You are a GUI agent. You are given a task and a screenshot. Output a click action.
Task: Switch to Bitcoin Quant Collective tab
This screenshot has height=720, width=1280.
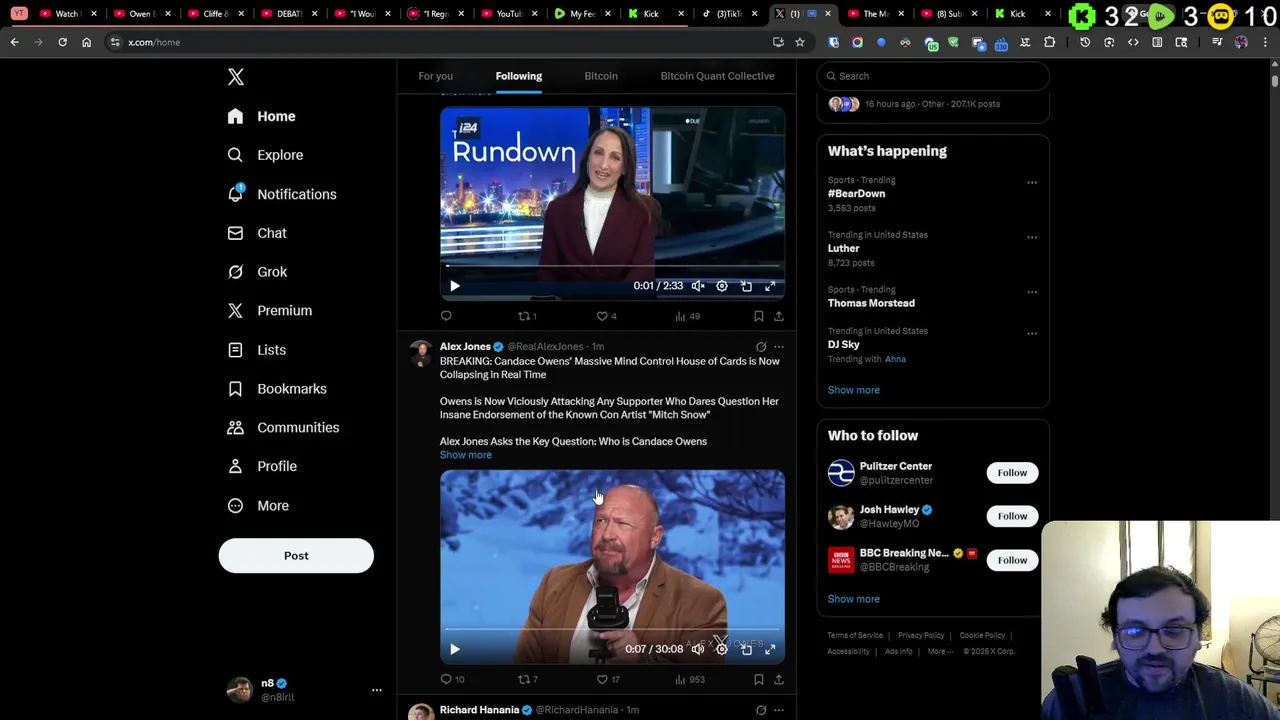717,76
